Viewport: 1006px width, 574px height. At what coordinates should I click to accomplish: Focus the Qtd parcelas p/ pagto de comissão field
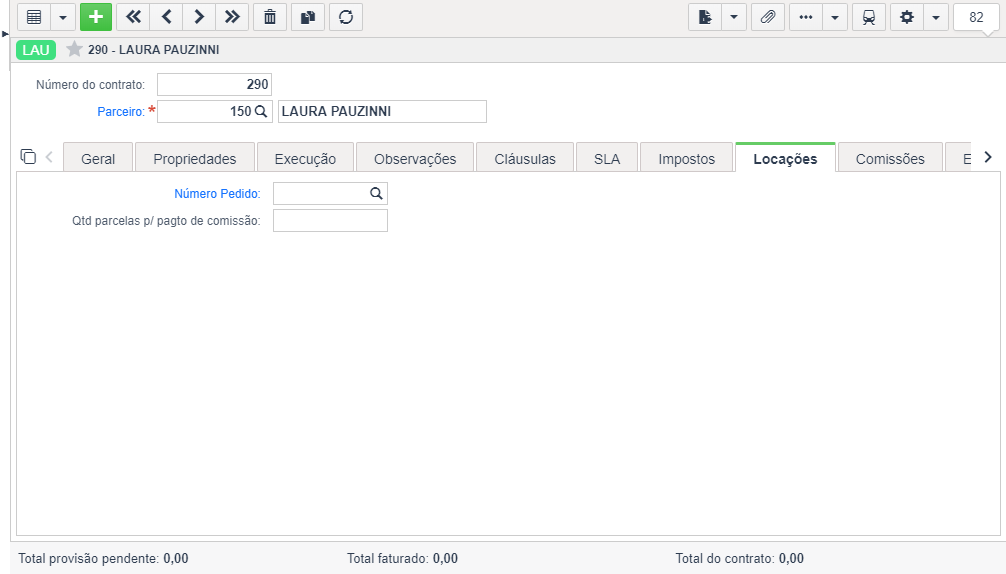pyautogui.click(x=330, y=221)
